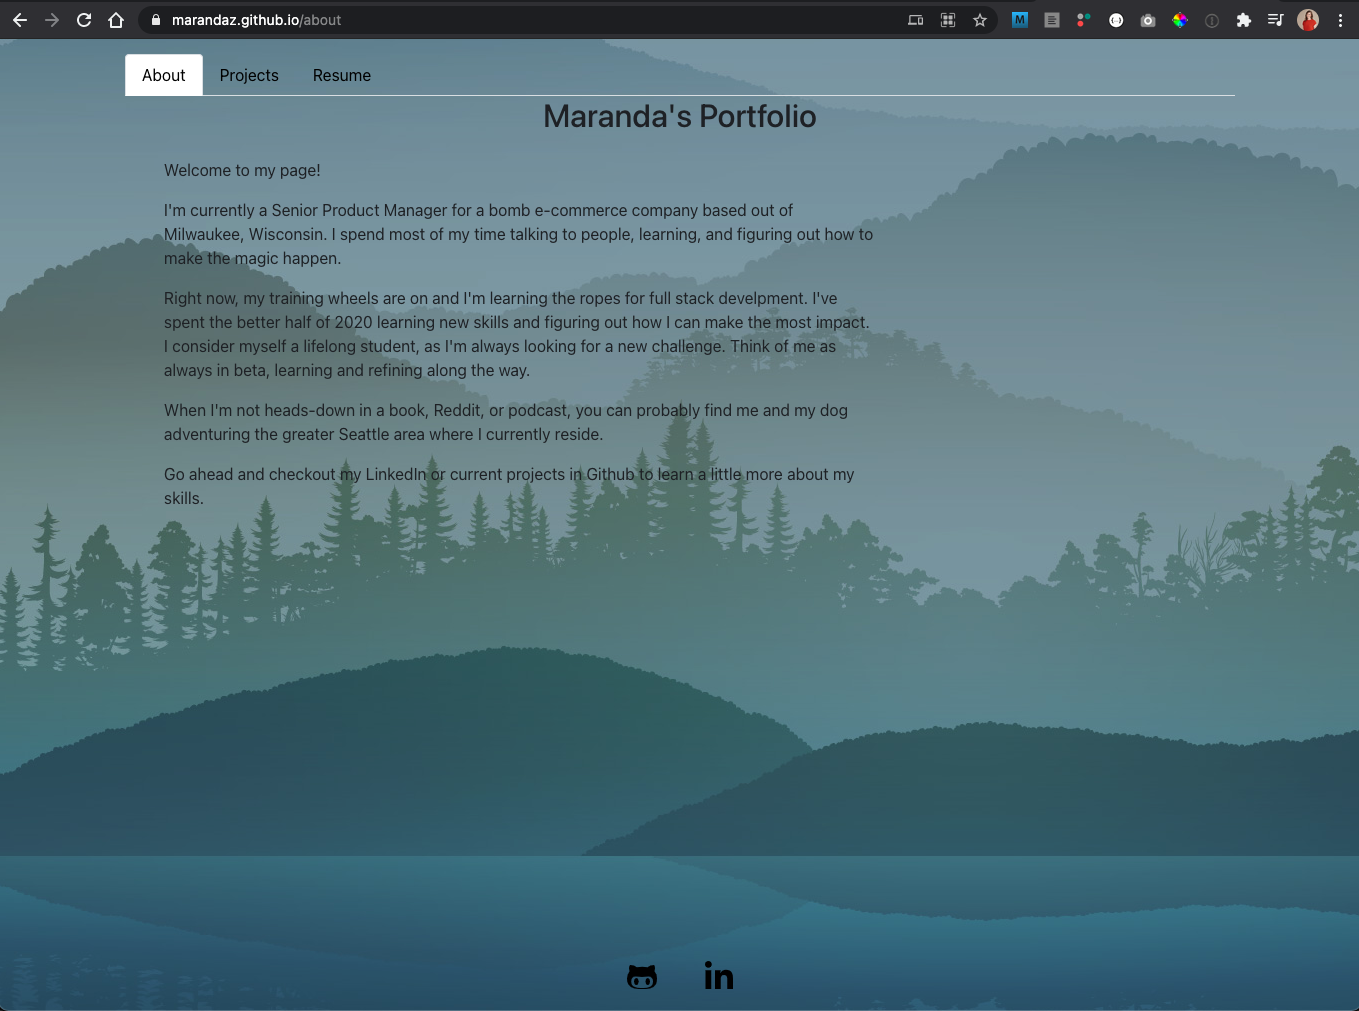This screenshot has width=1359, height=1011.
Task: Click the document-style extension icon
Action: point(1051,19)
